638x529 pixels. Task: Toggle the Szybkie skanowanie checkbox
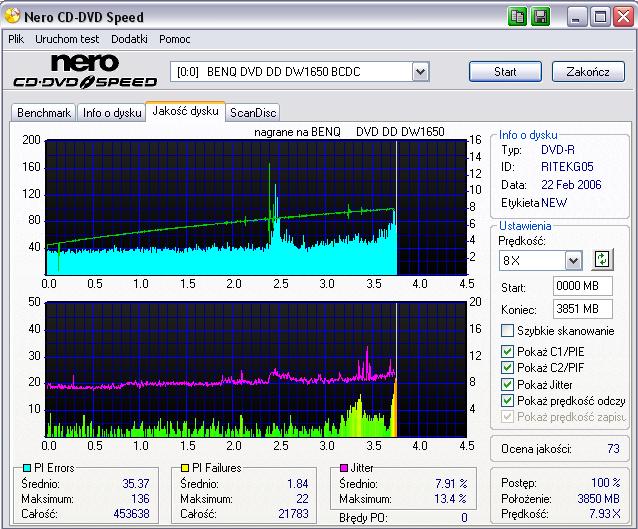pos(507,330)
